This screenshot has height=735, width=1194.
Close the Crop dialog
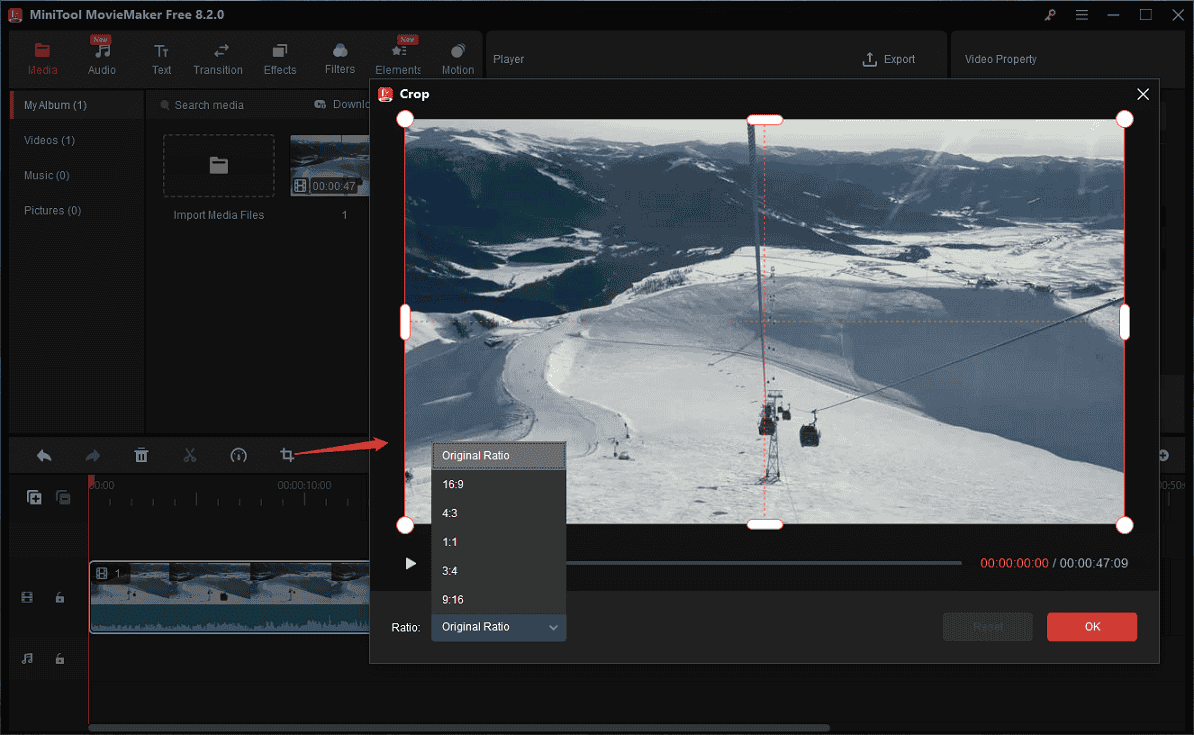pyautogui.click(x=1142, y=94)
